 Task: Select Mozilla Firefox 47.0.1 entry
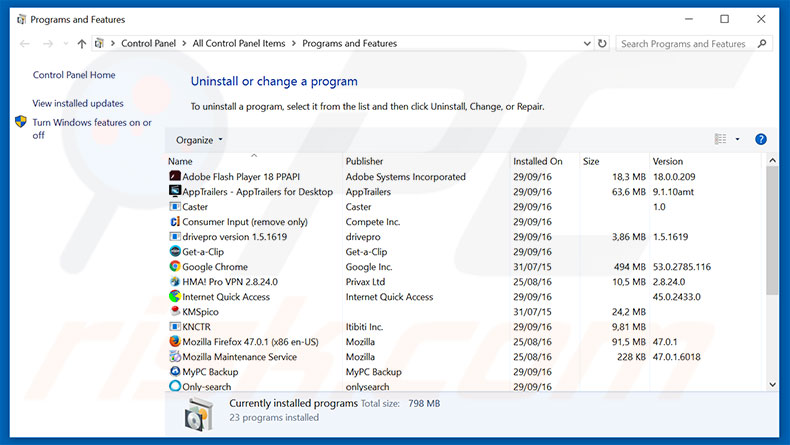pos(250,342)
